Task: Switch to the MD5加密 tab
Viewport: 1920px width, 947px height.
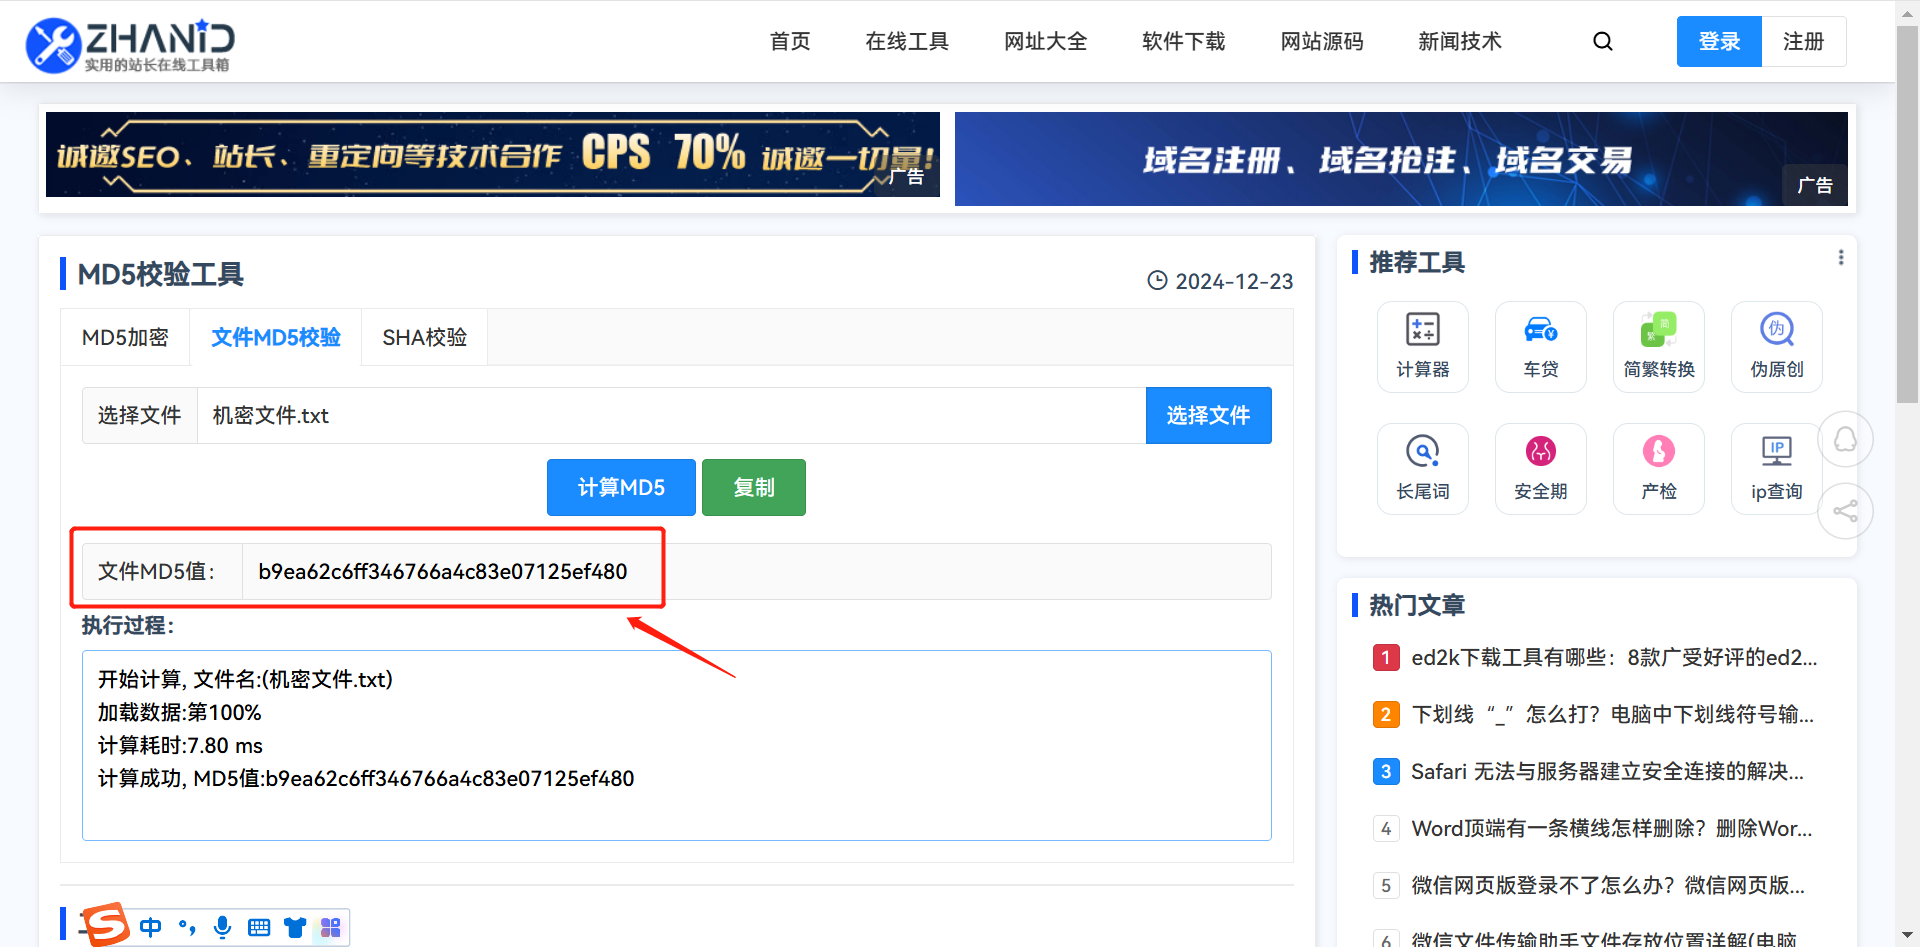Action: pyautogui.click(x=125, y=338)
